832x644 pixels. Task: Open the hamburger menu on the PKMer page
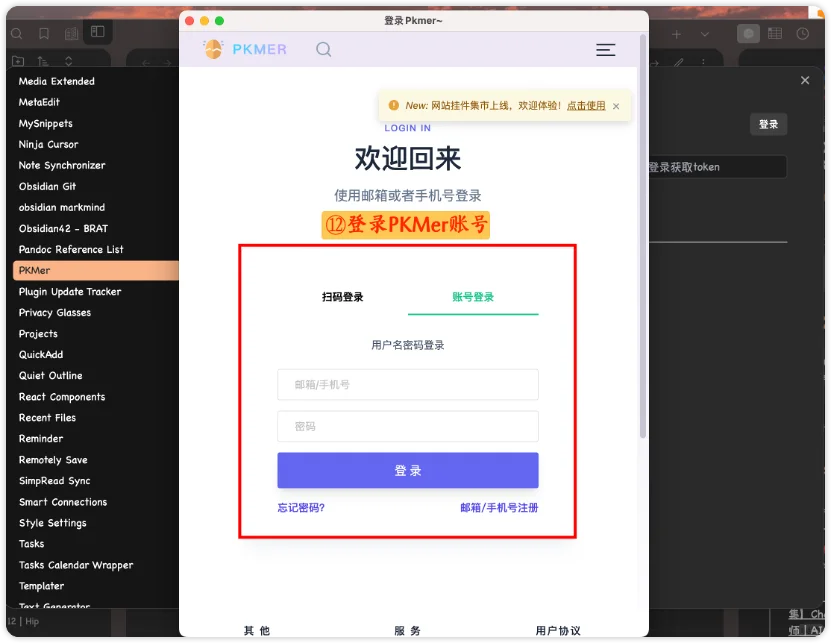pos(606,49)
